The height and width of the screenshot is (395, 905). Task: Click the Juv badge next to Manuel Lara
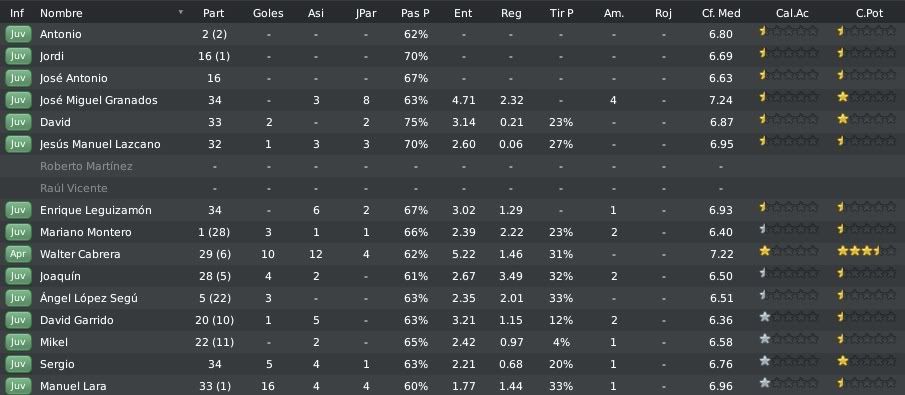18,386
